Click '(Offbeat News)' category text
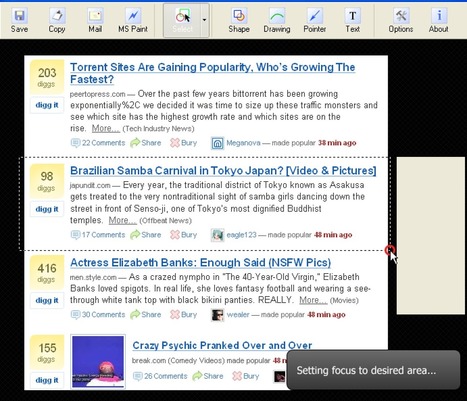 pos(165,221)
